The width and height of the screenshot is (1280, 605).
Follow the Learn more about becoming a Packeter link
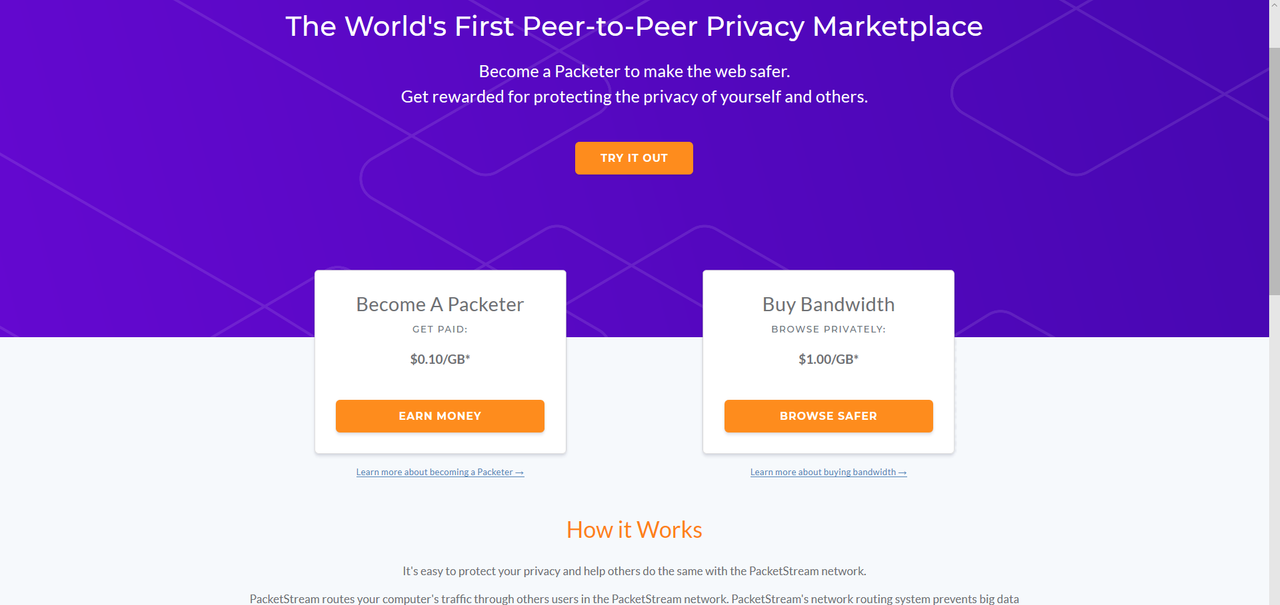pyautogui.click(x=440, y=472)
